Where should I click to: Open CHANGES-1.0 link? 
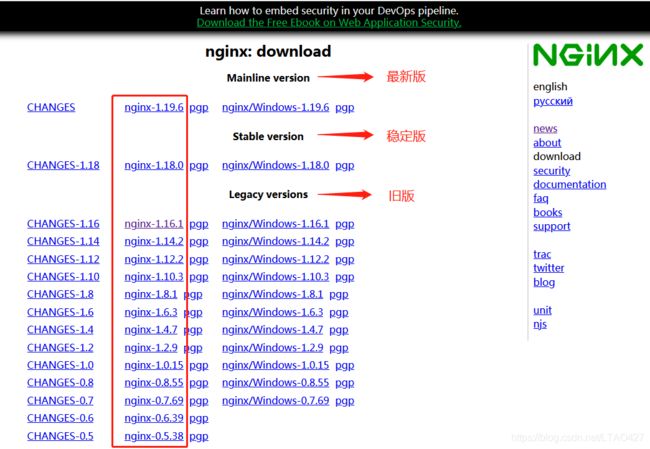[60, 365]
